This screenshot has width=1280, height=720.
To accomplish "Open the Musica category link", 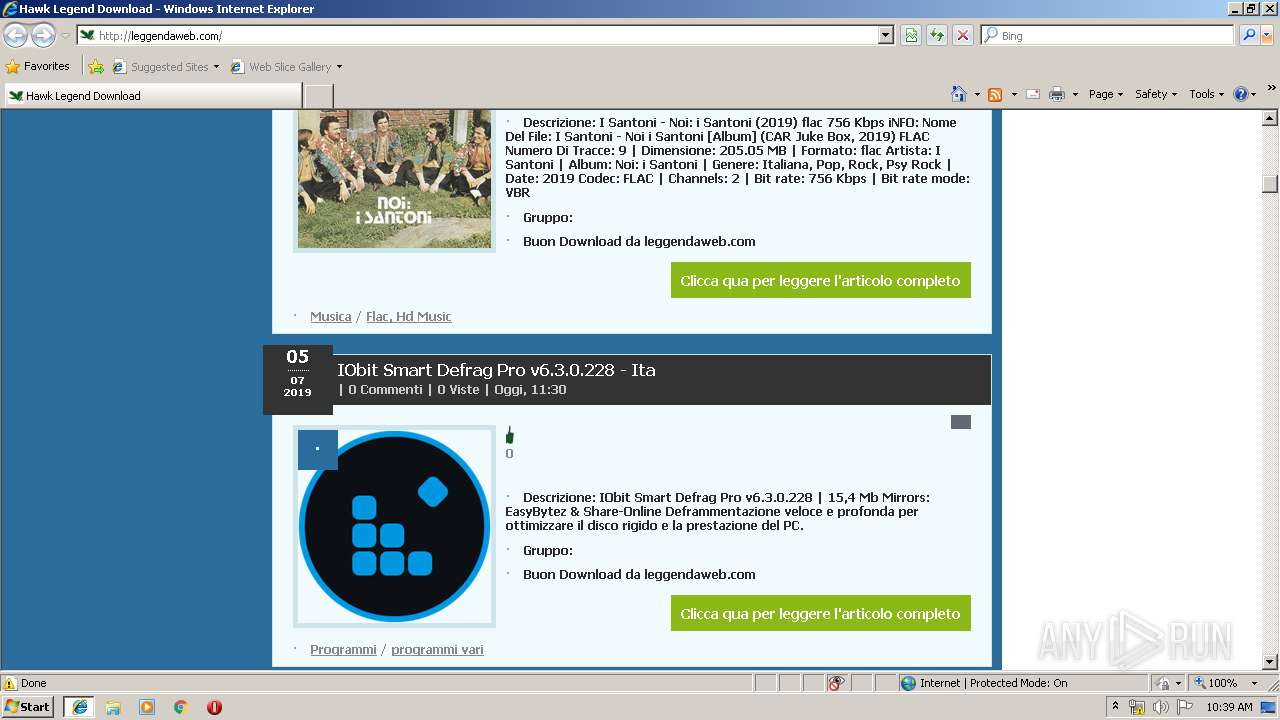I will tap(330, 316).
